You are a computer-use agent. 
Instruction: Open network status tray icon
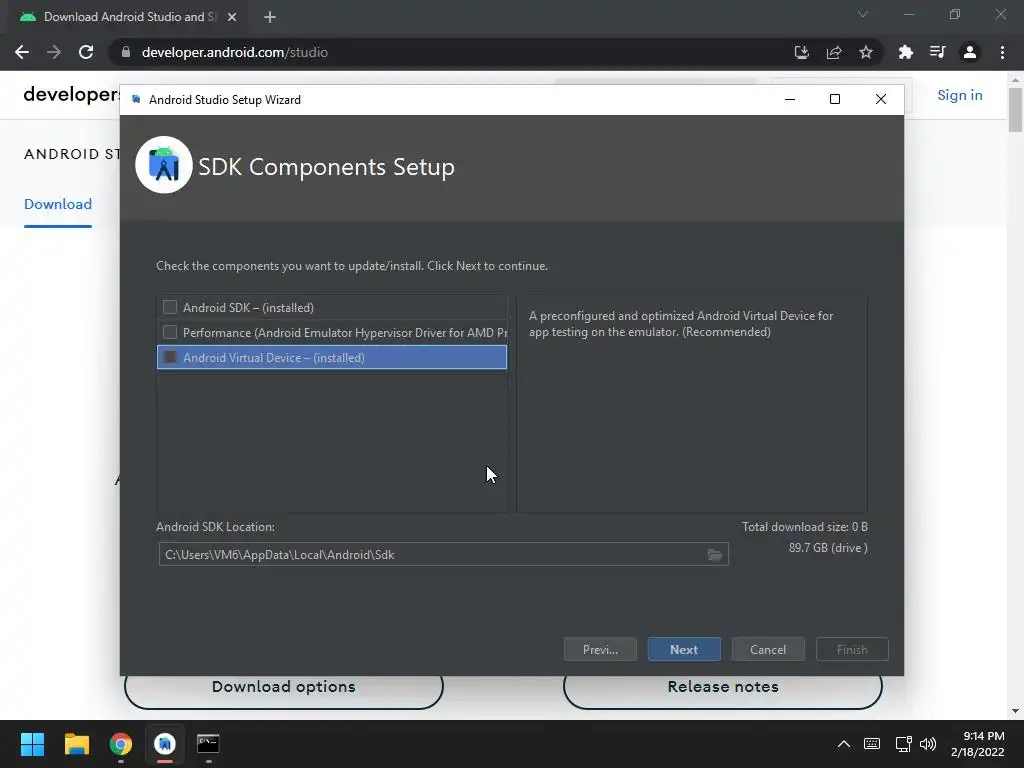(x=903, y=744)
